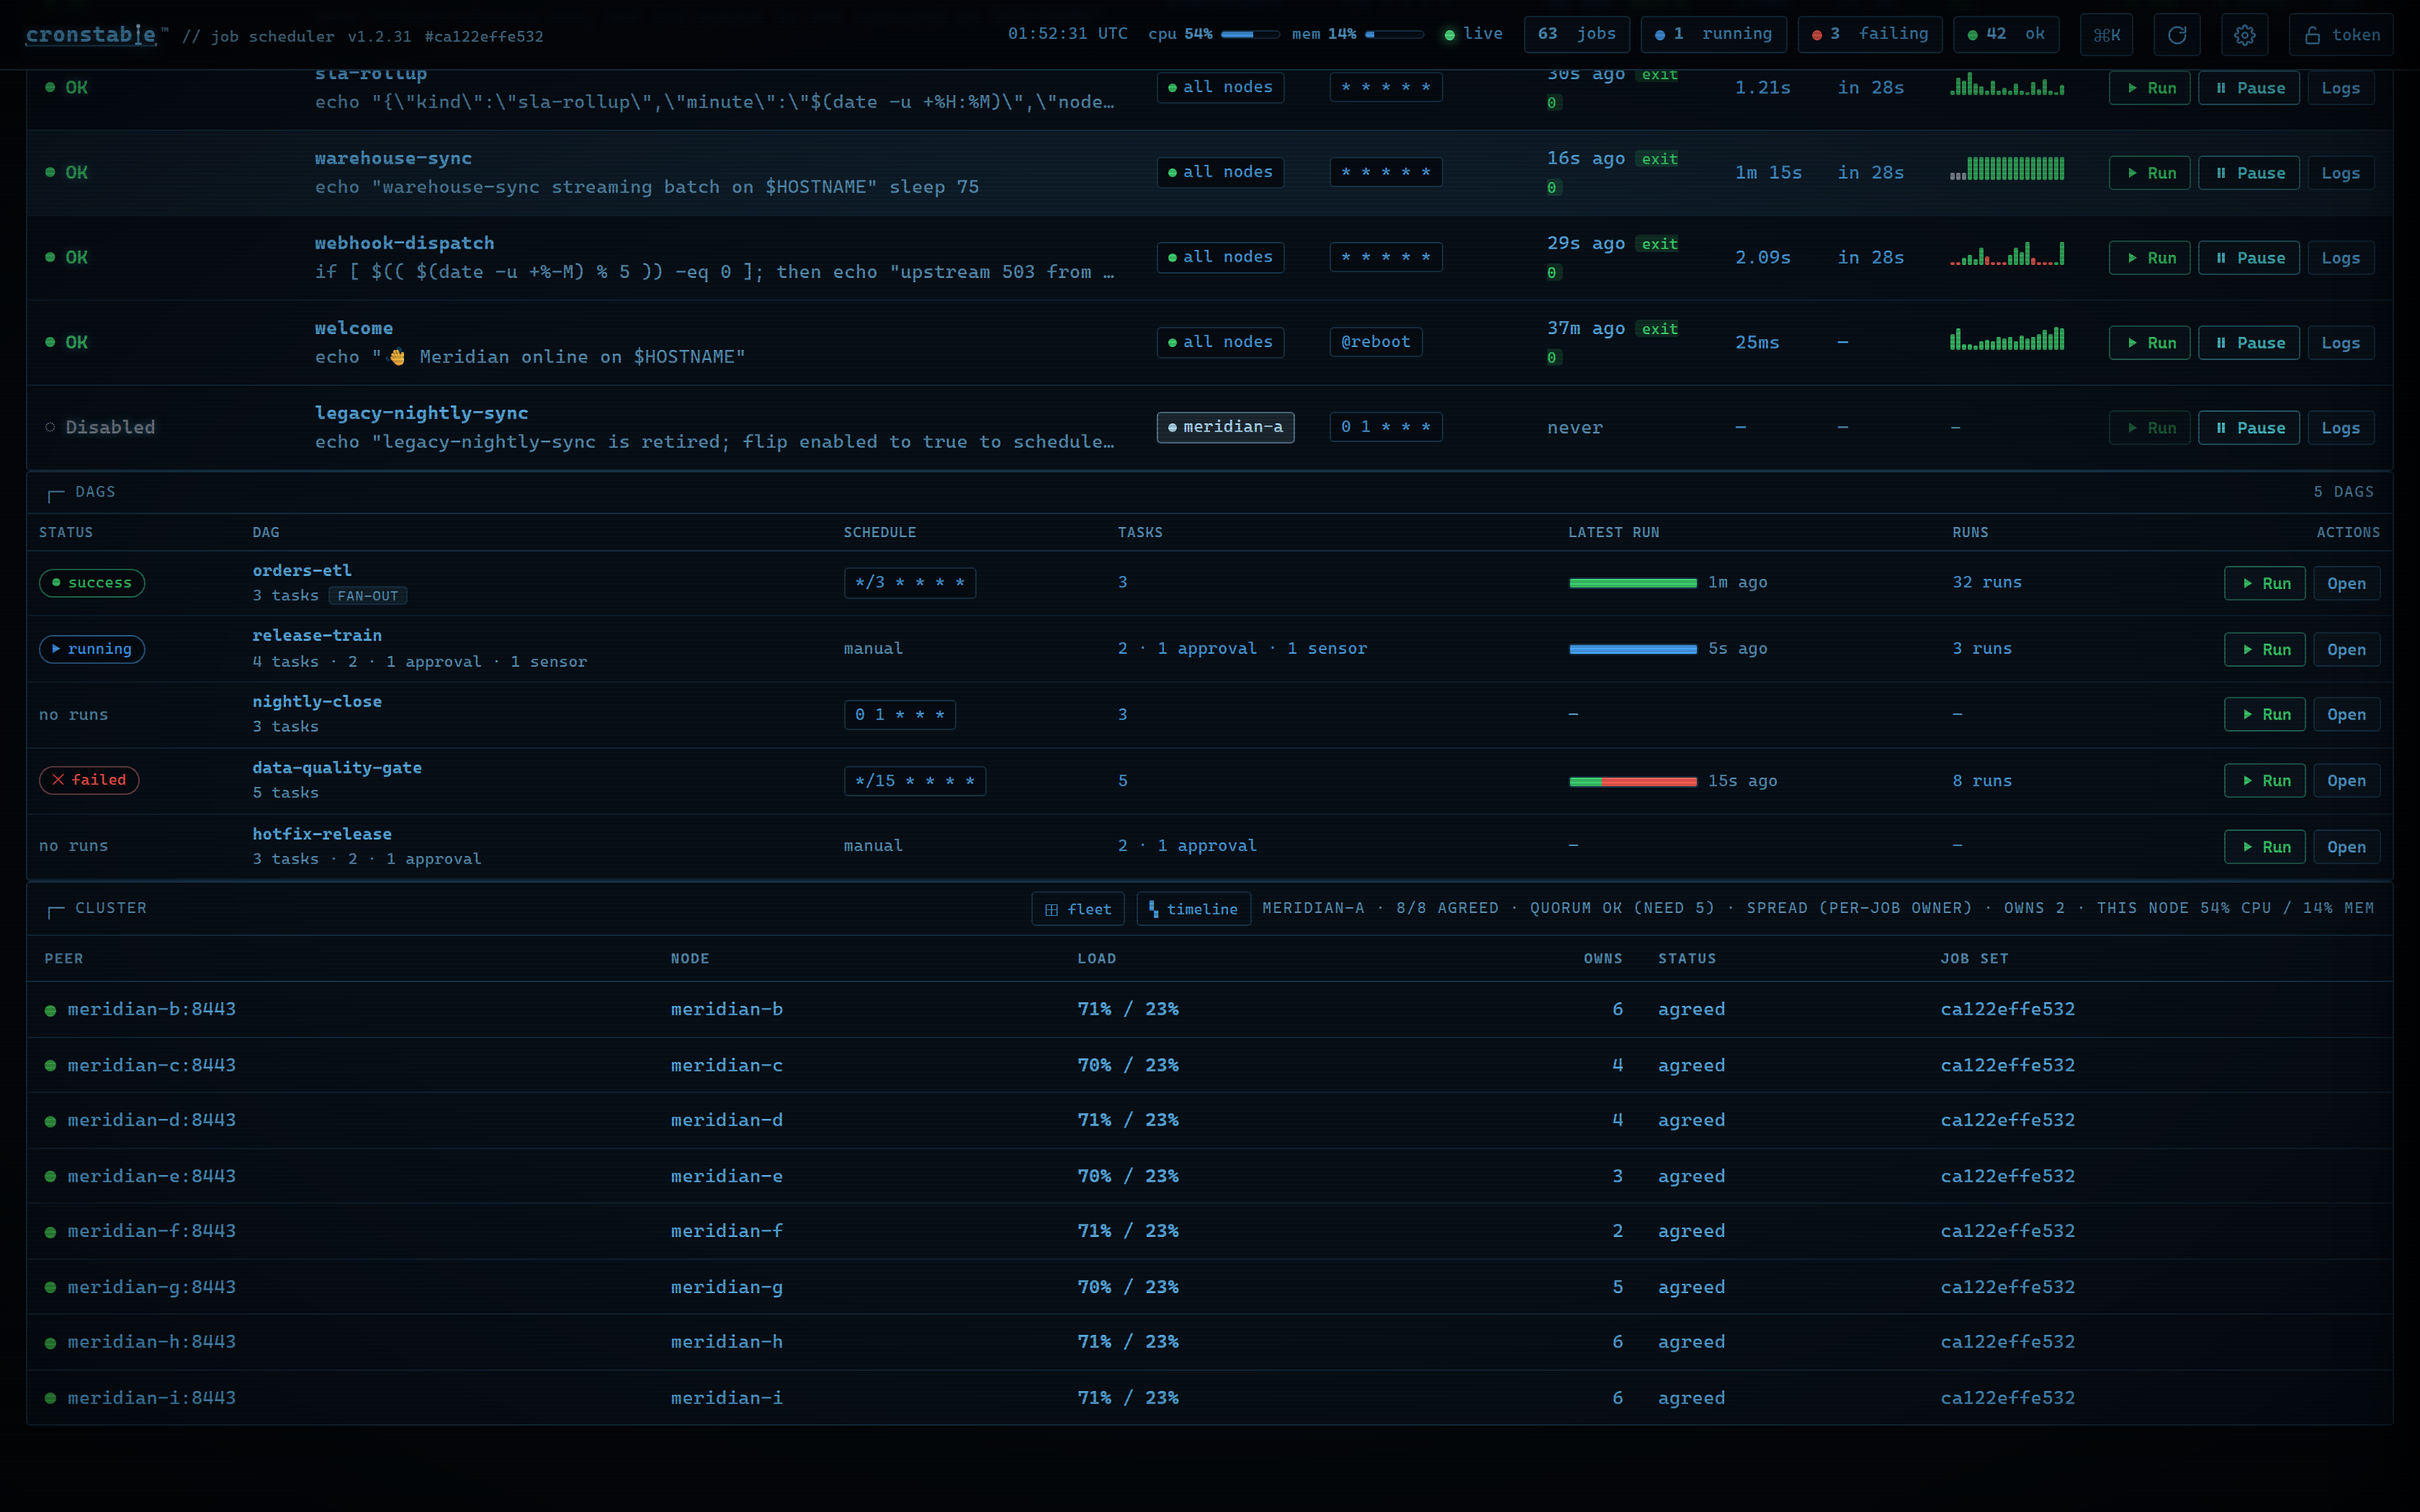Select peer meridian-b:8443
This screenshot has height=1512, width=2420.
pos(152,1009)
